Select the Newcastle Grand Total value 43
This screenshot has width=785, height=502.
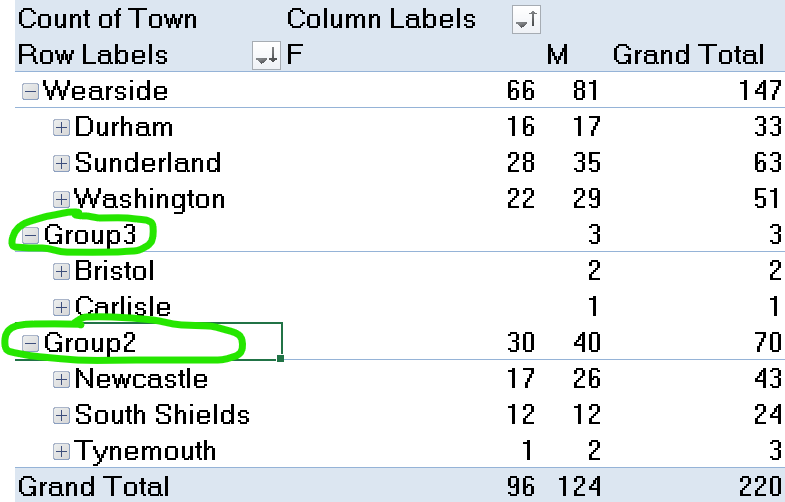click(768, 378)
